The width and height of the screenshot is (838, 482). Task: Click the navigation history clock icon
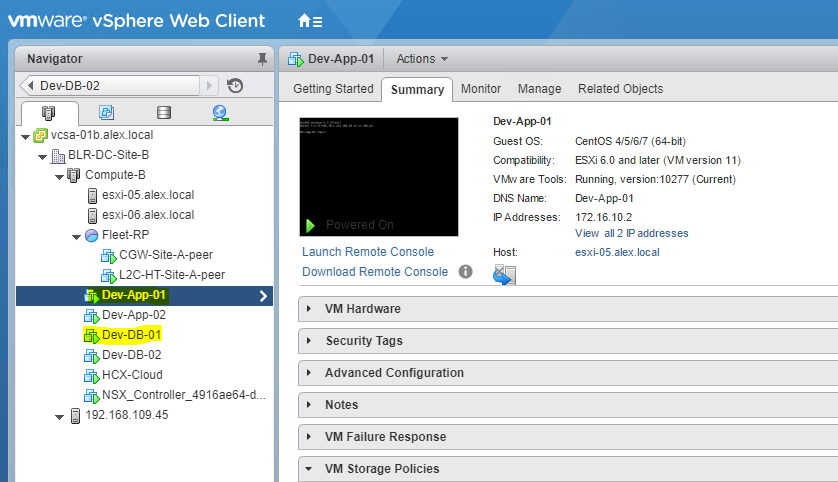point(235,86)
